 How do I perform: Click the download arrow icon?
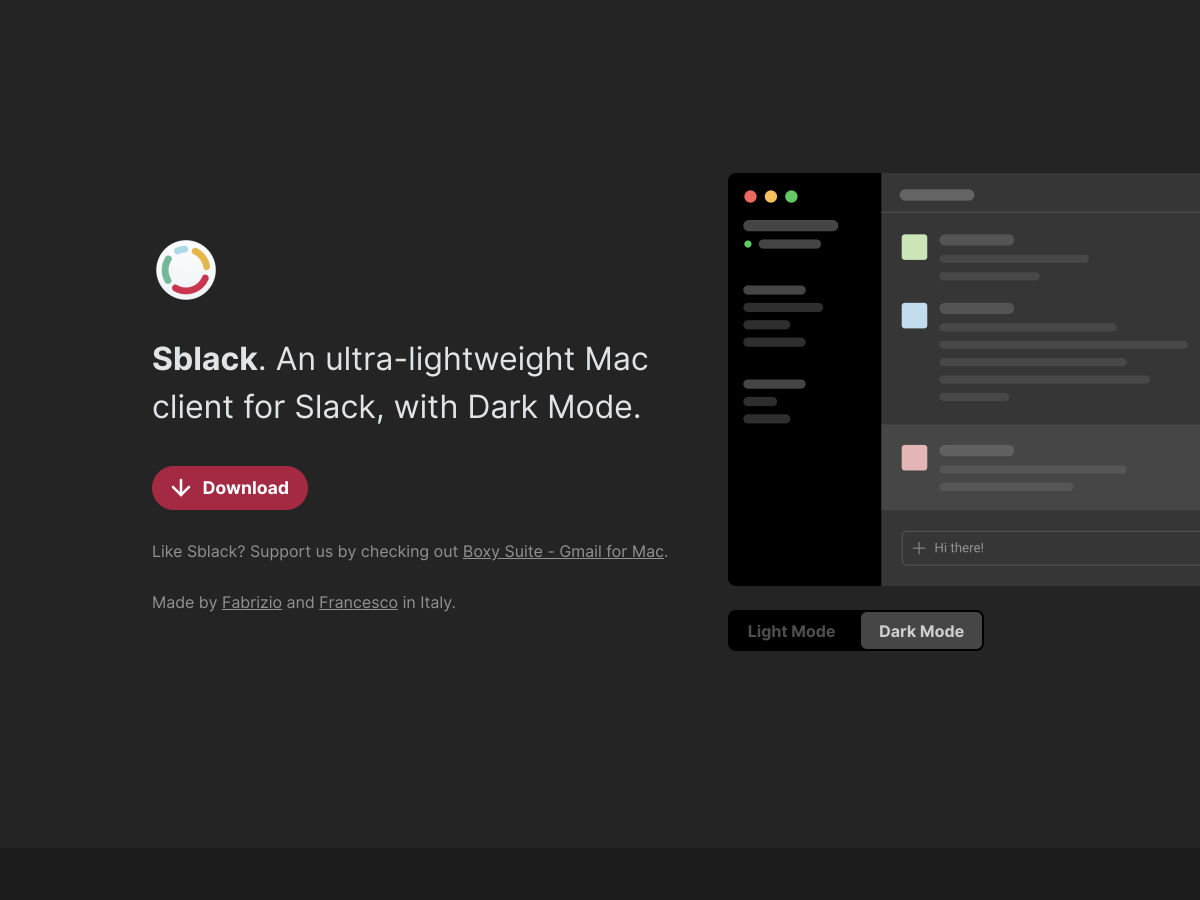coord(181,488)
